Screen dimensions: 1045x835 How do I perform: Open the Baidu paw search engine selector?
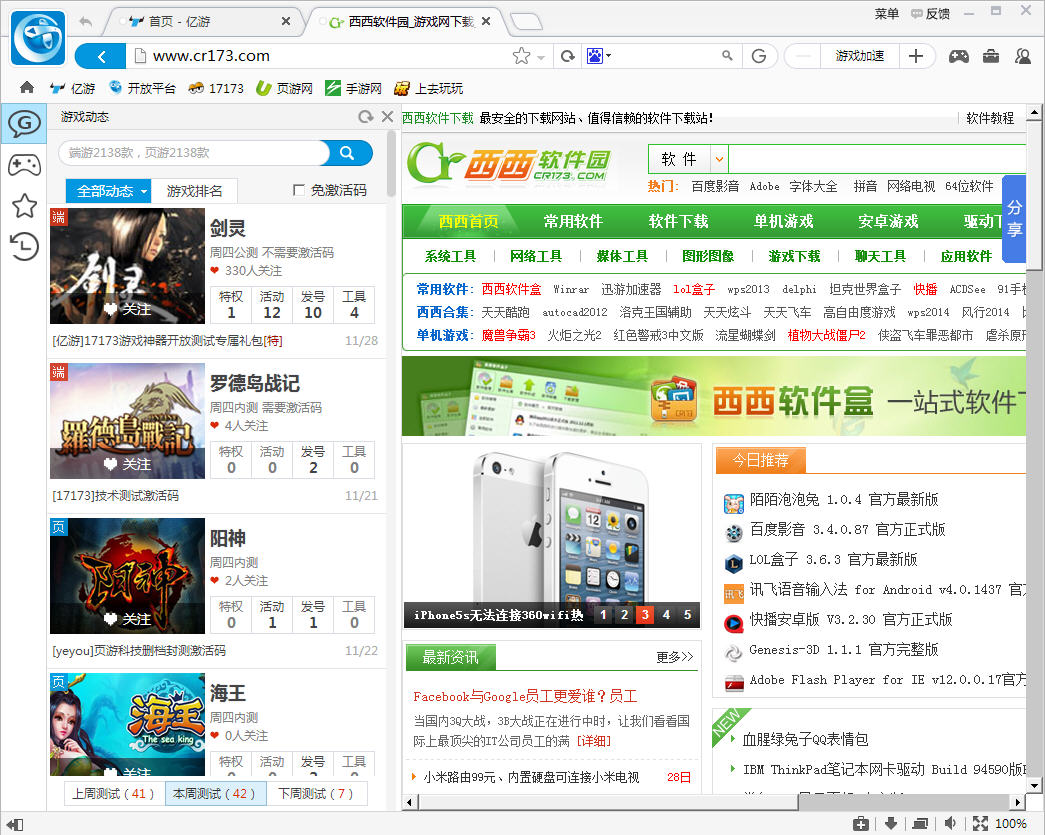(598, 56)
